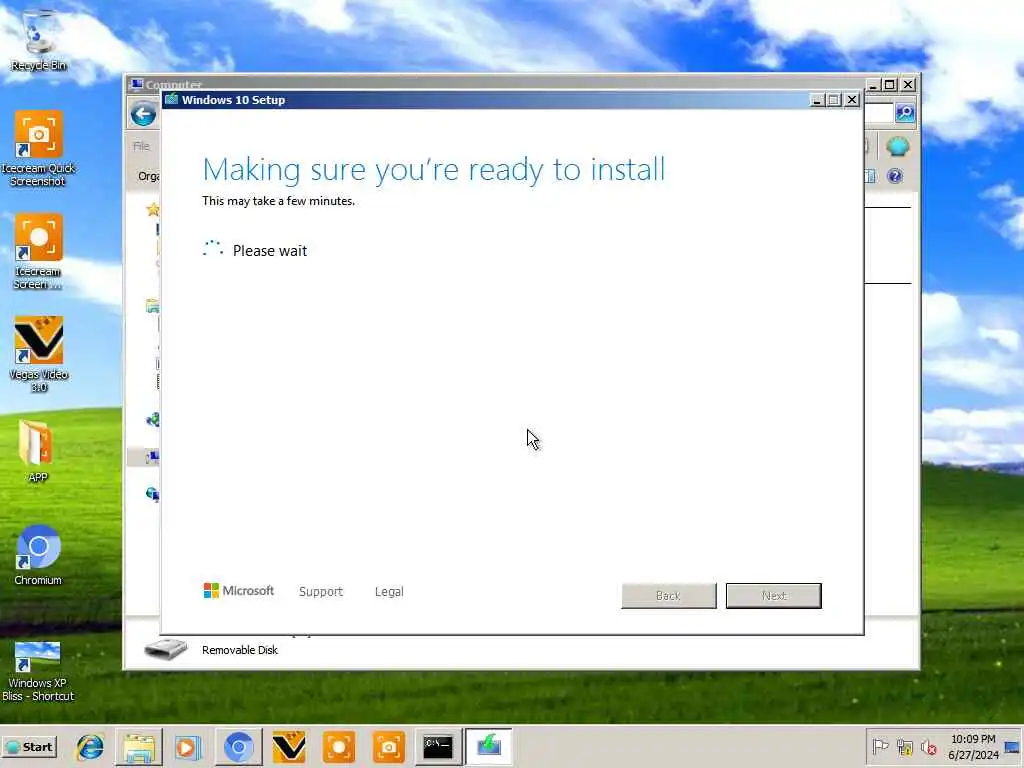Click the Microsoft logo in Setup

(239, 591)
